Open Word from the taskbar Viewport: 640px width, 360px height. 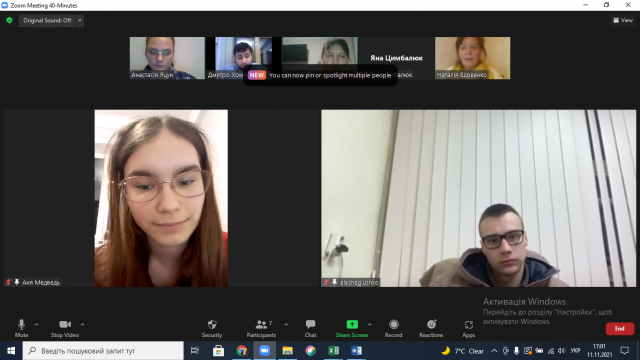tap(356, 351)
